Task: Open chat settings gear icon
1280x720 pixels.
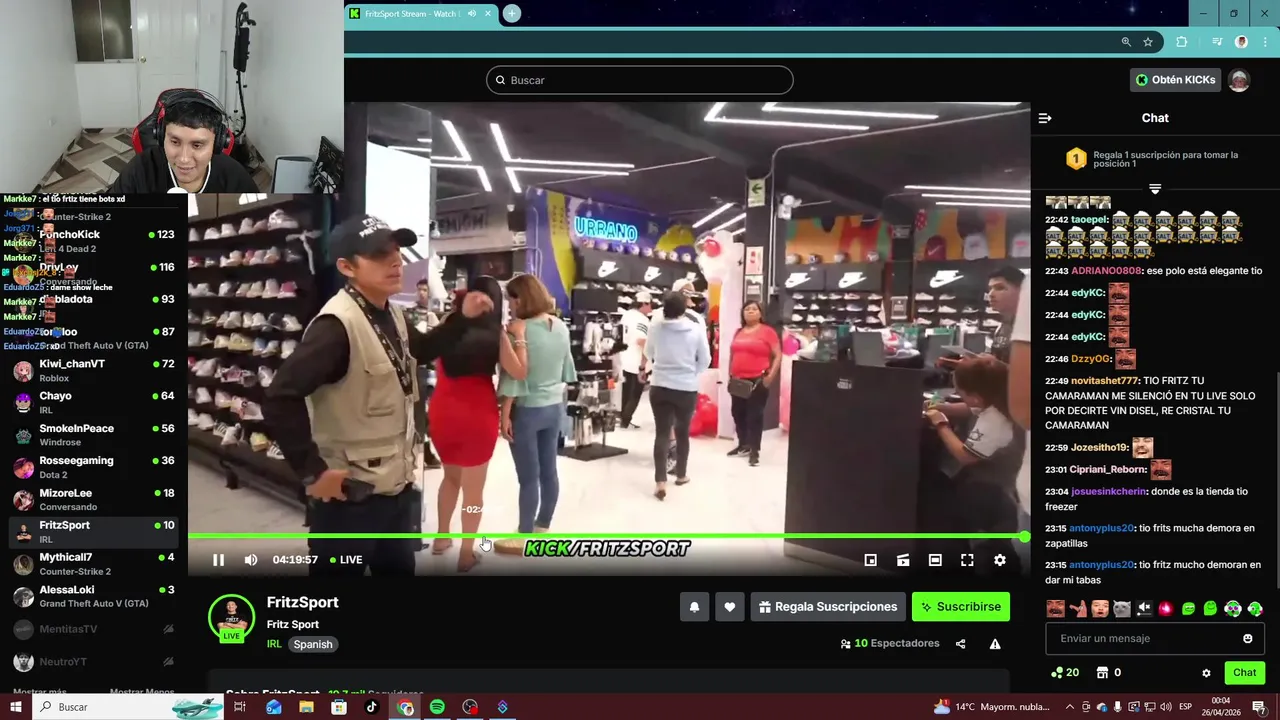Action: [x=1206, y=673]
